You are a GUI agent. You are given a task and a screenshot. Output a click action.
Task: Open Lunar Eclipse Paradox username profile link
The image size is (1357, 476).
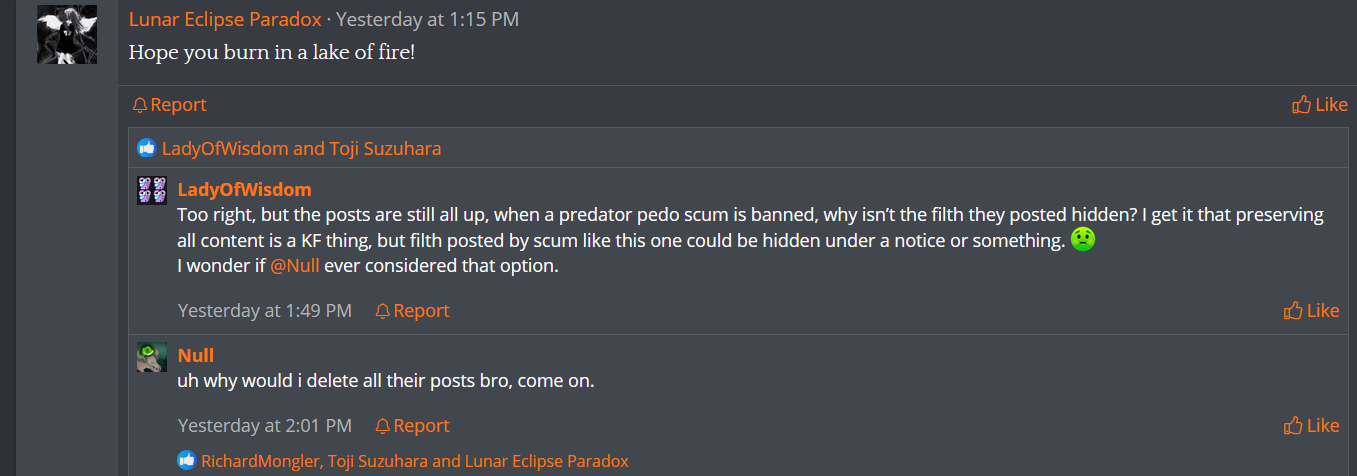coord(225,19)
